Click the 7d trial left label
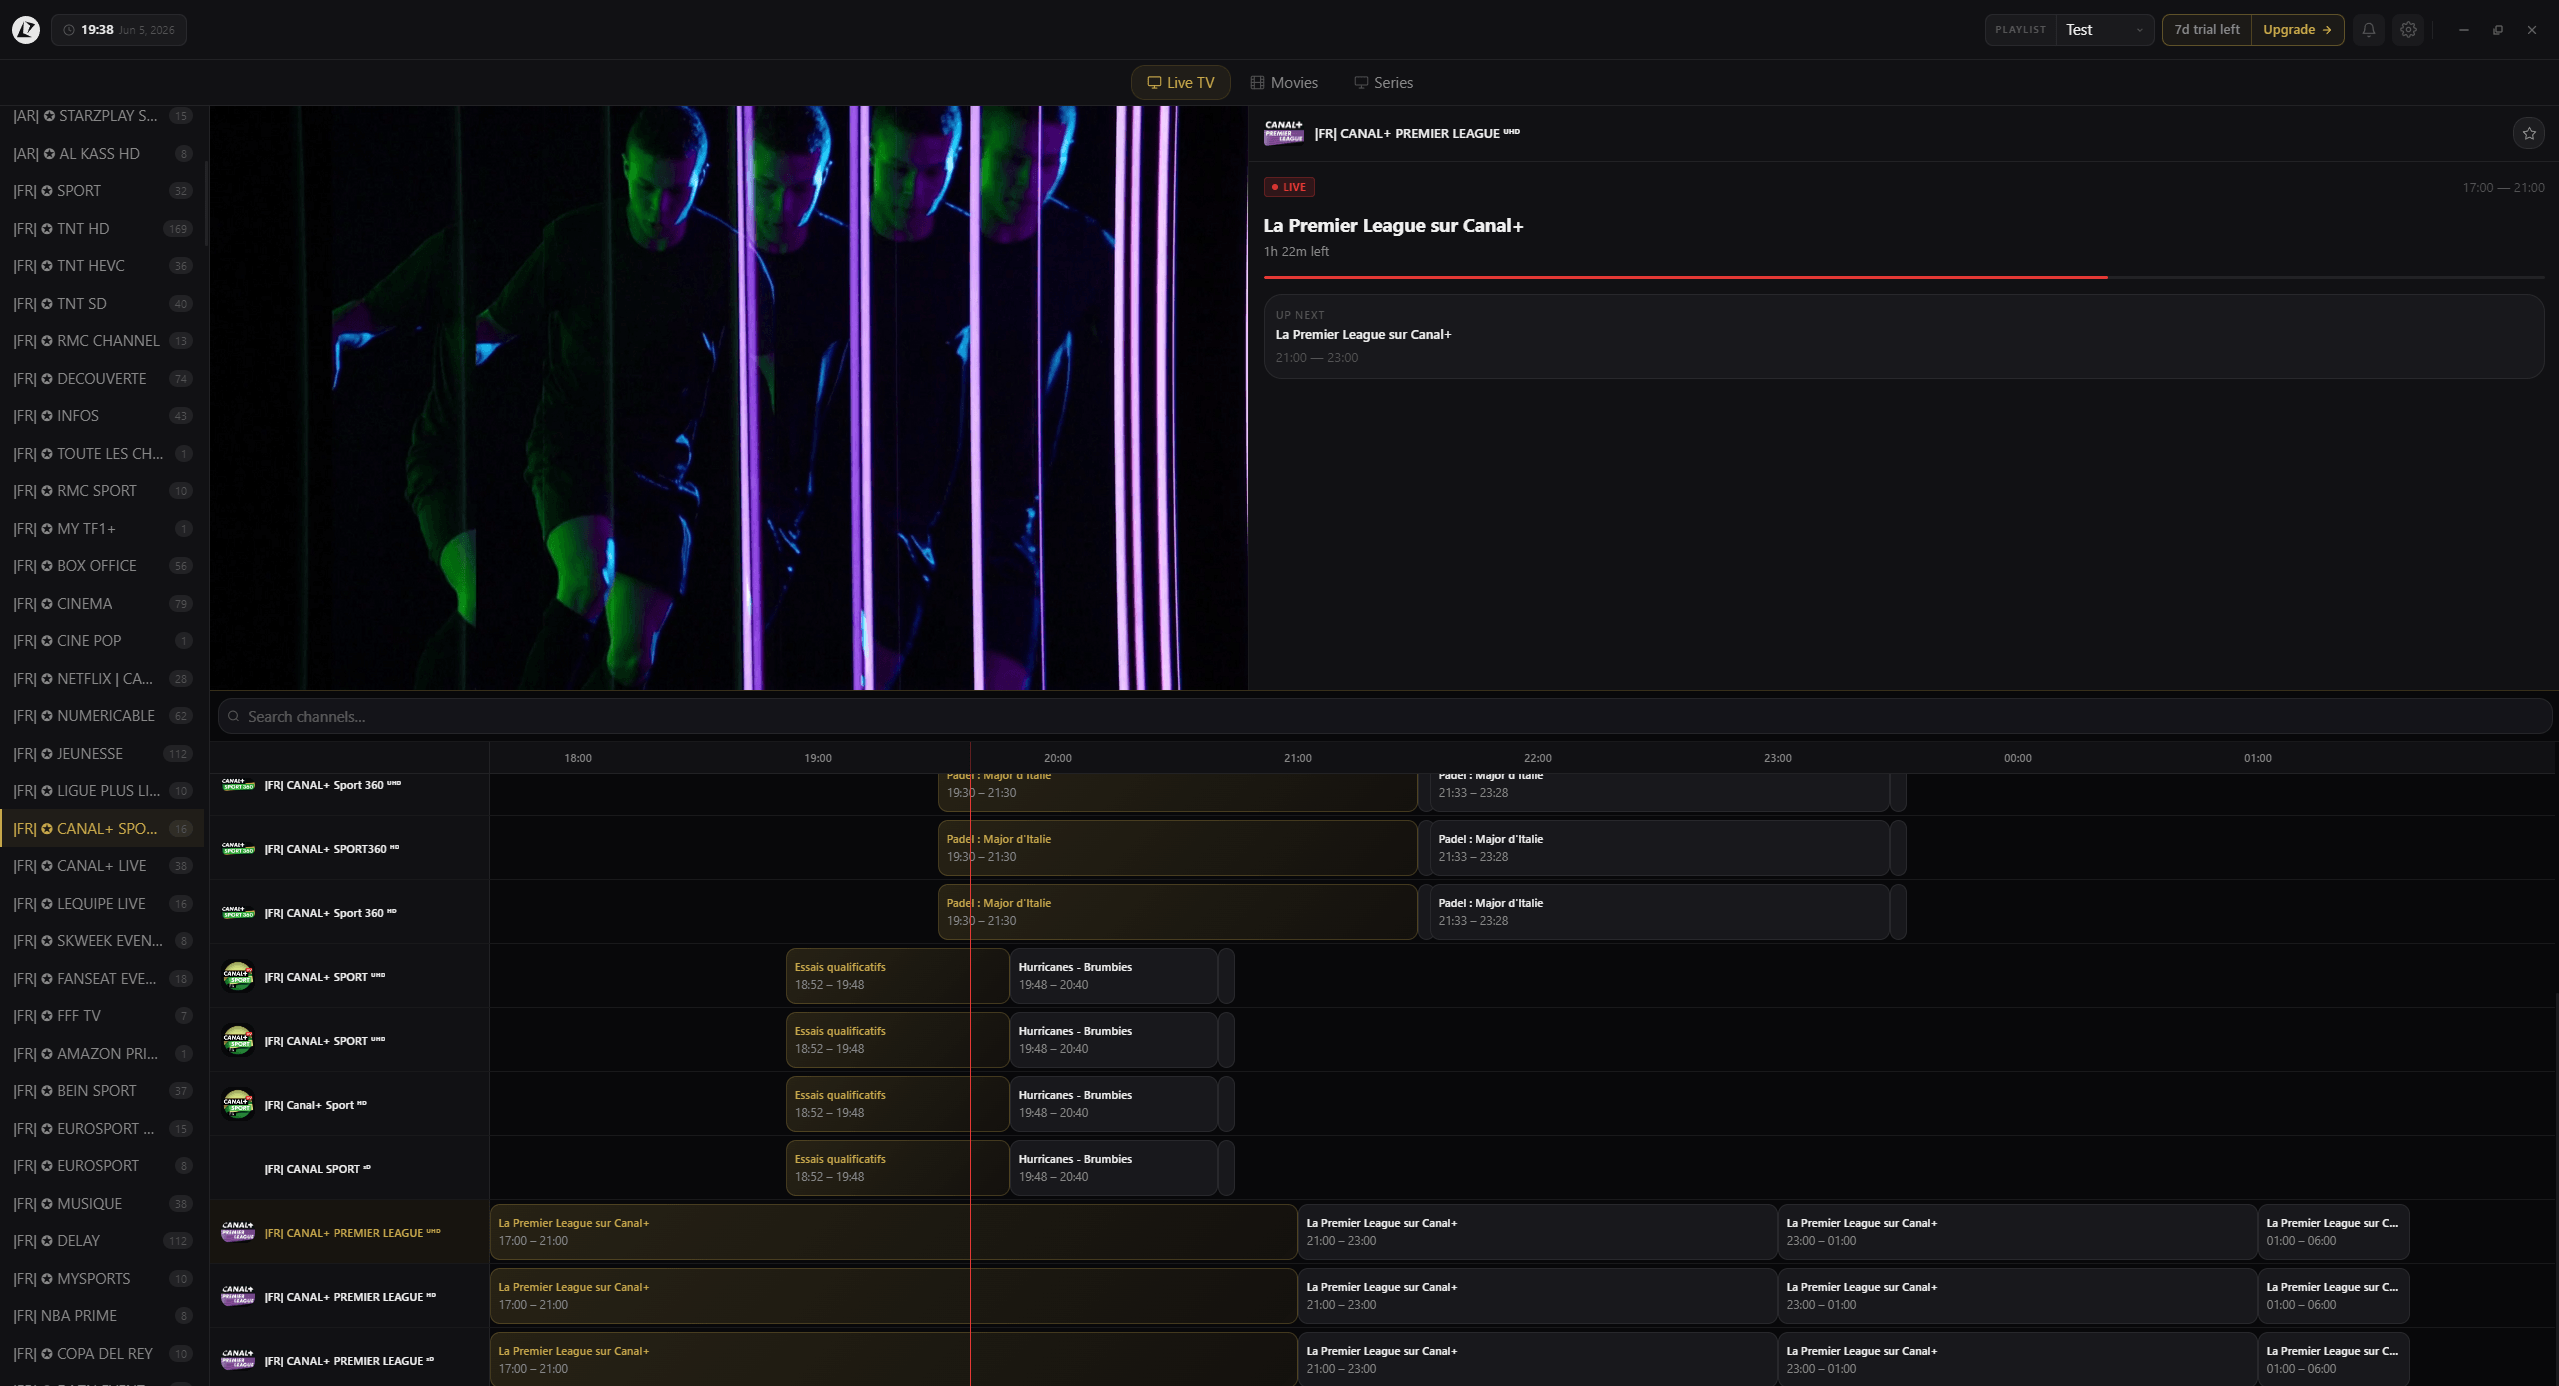The width and height of the screenshot is (2559, 1386). 2207,30
